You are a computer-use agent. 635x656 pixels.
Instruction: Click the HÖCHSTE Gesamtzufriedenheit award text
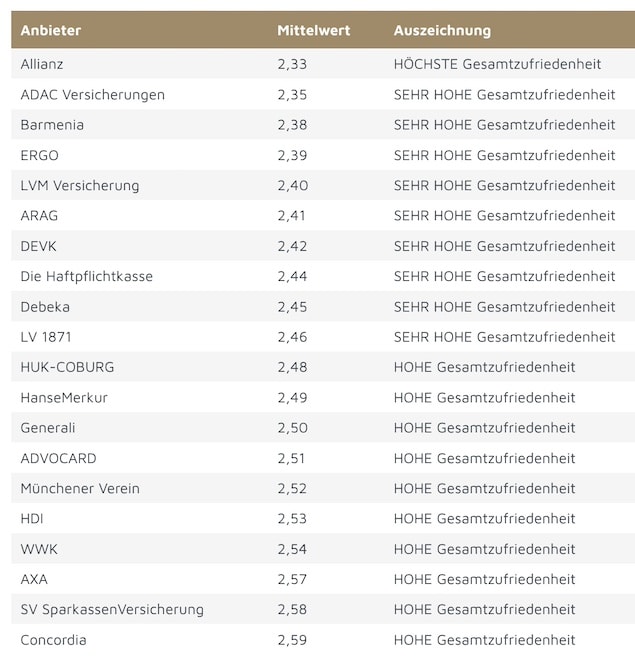[497, 64]
